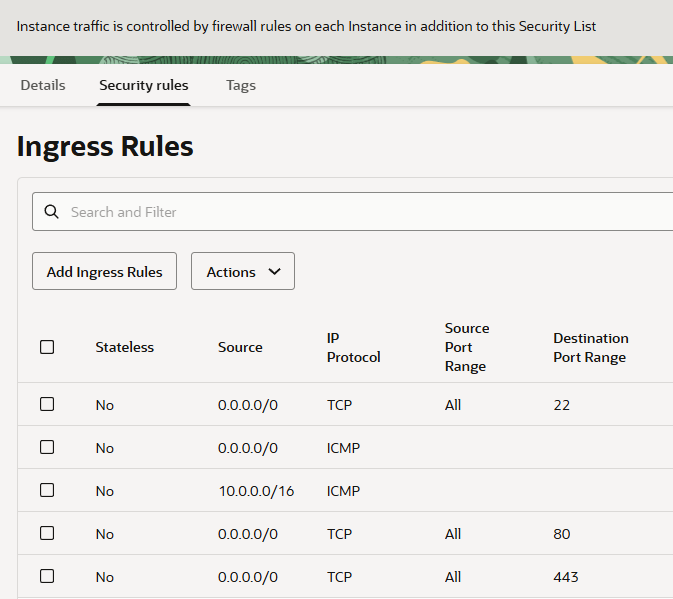Toggle the select-all checkbox in table header
The image size is (673, 599).
tap(47, 347)
